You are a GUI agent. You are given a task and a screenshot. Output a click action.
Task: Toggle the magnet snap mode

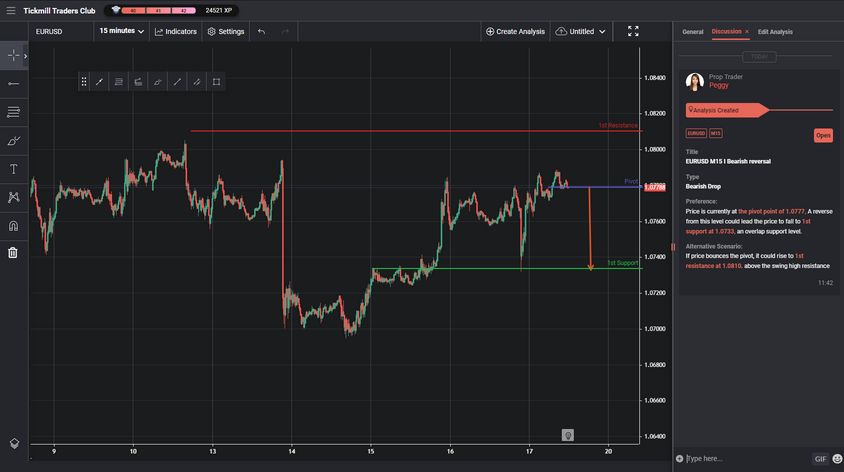pyautogui.click(x=13, y=226)
